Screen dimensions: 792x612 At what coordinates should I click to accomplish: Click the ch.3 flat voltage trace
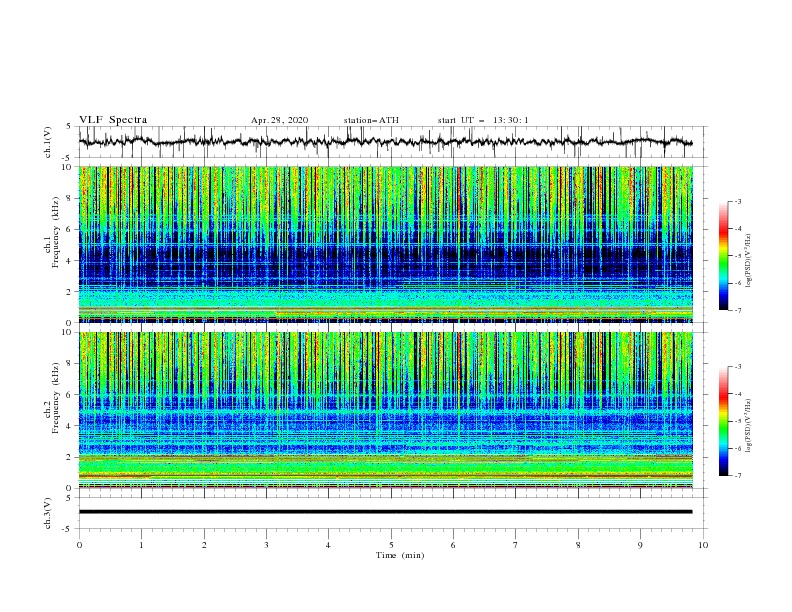click(385, 512)
